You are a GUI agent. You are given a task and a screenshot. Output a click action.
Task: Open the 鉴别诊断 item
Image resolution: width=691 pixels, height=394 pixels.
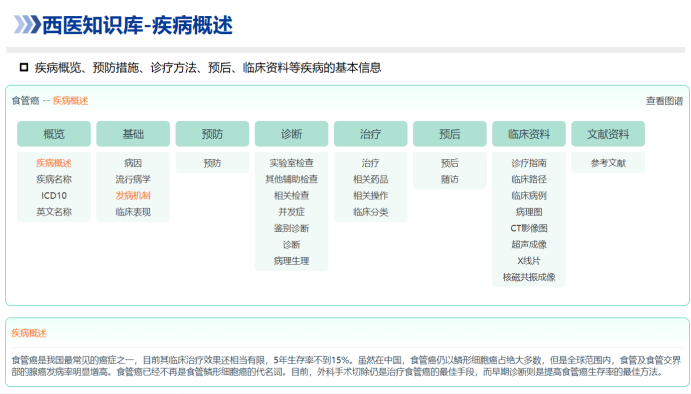tap(291, 228)
